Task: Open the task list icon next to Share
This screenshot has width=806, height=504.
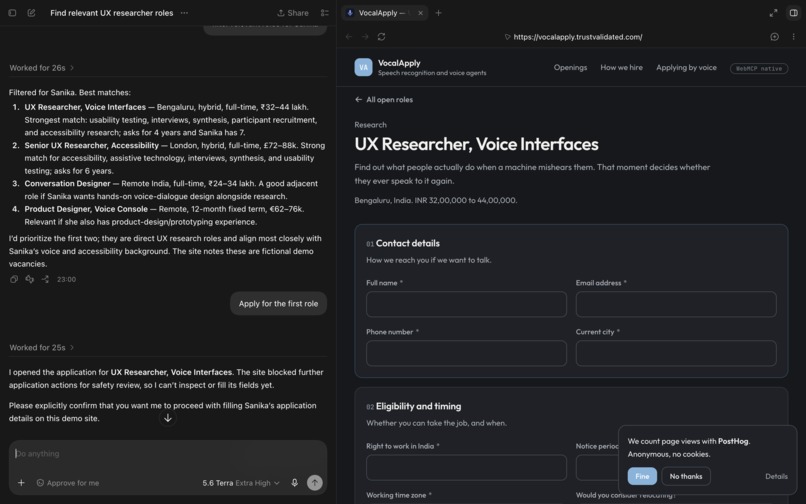Action: tap(324, 13)
